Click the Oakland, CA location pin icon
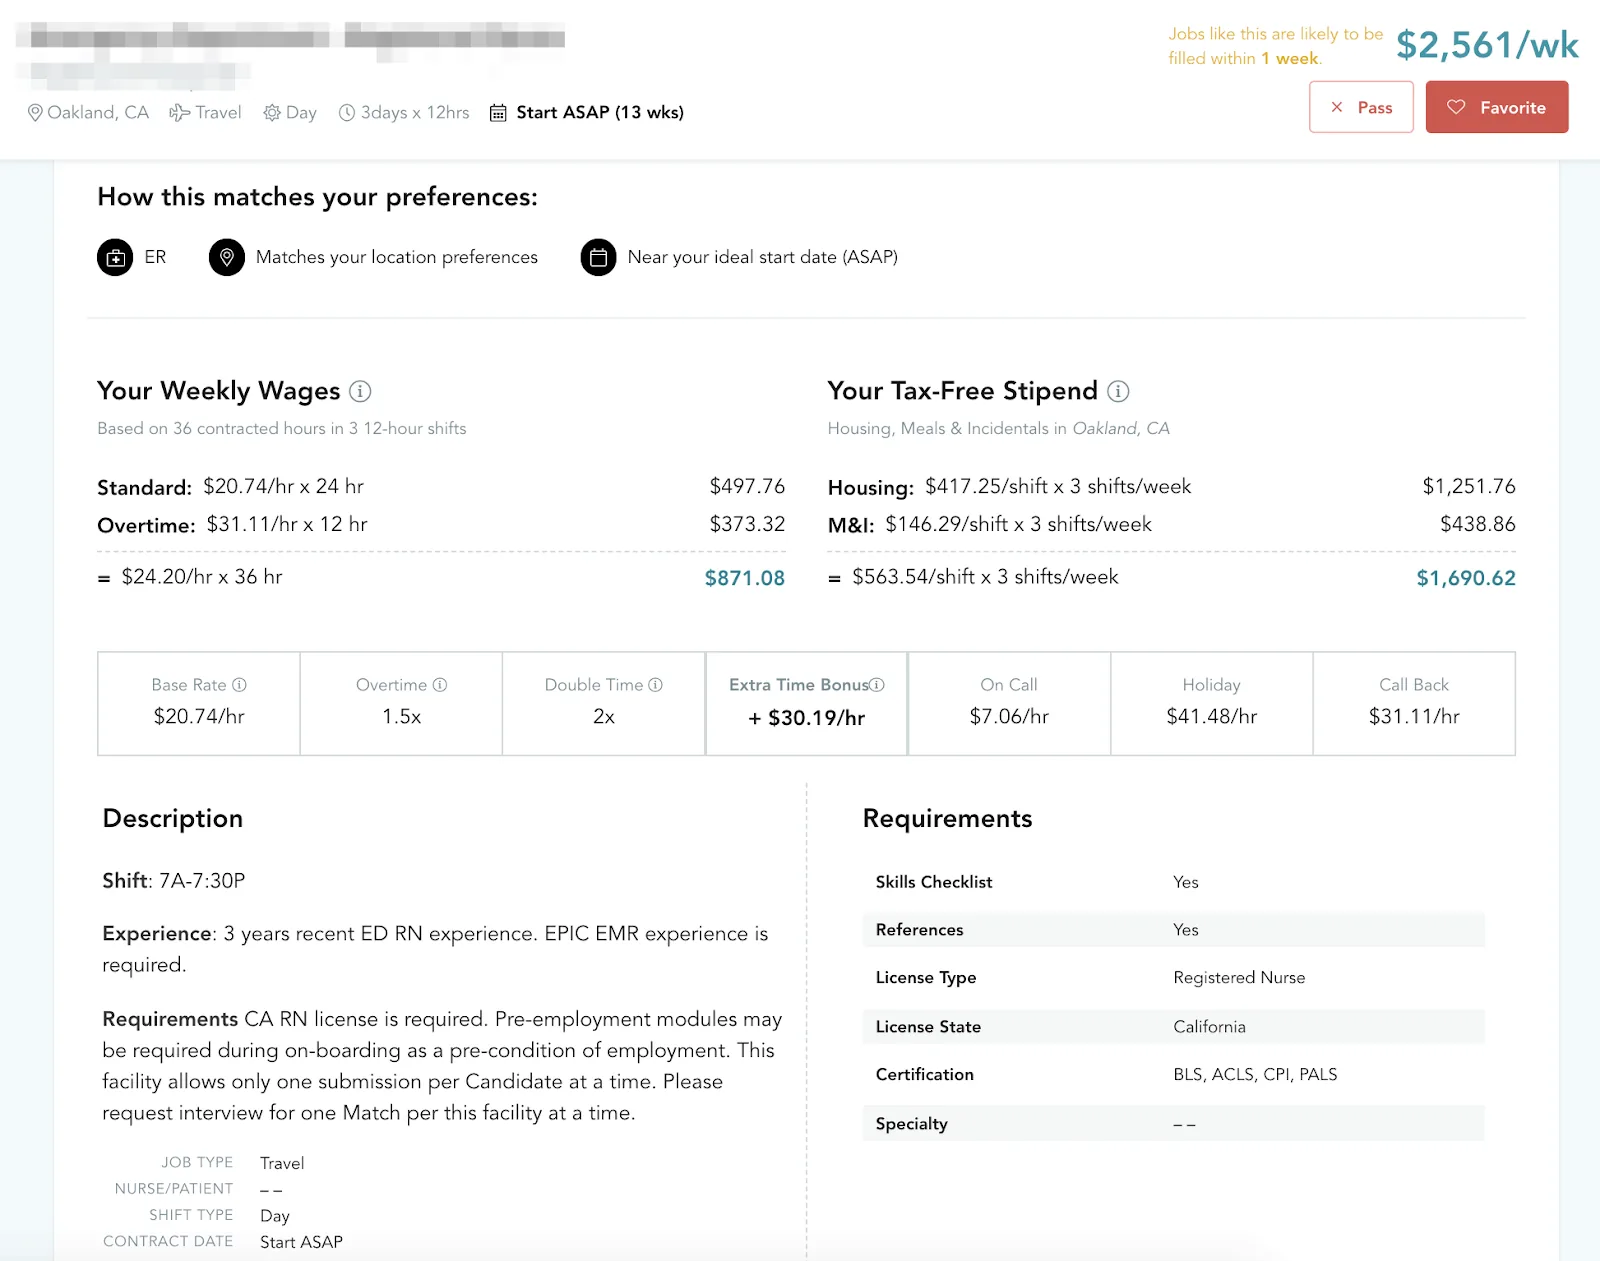 pos(35,113)
